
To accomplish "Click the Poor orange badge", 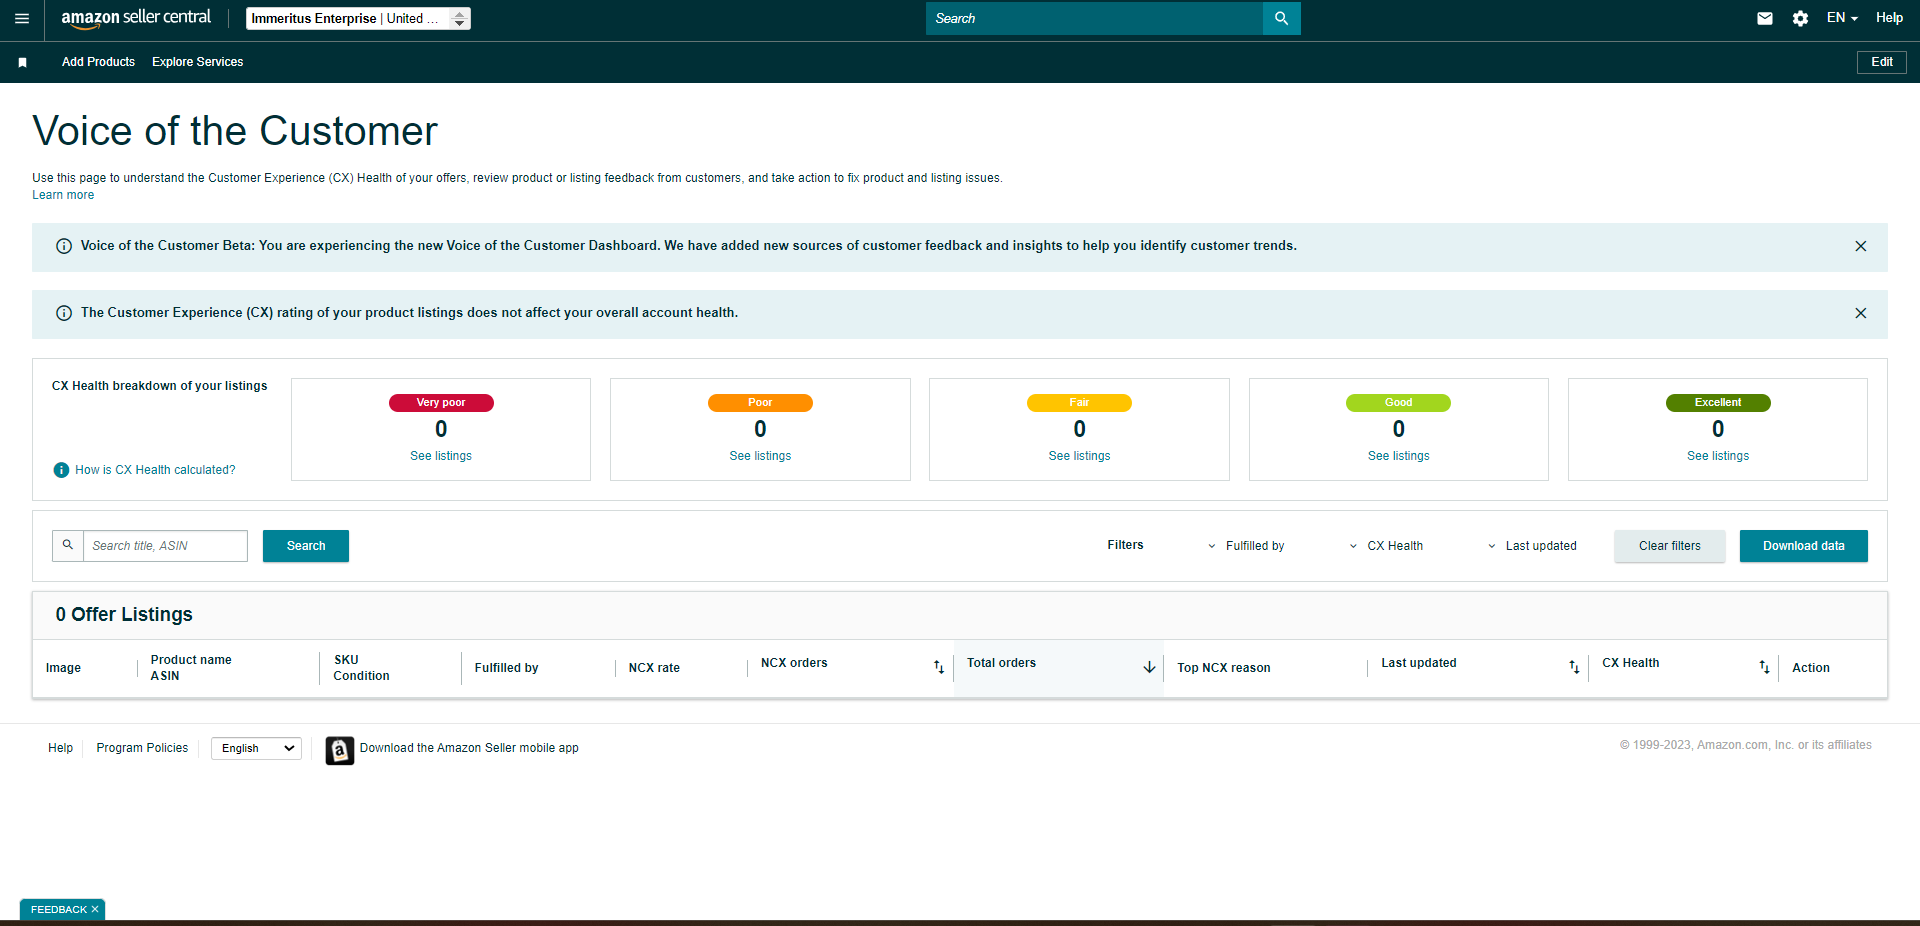I will [x=760, y=403].
